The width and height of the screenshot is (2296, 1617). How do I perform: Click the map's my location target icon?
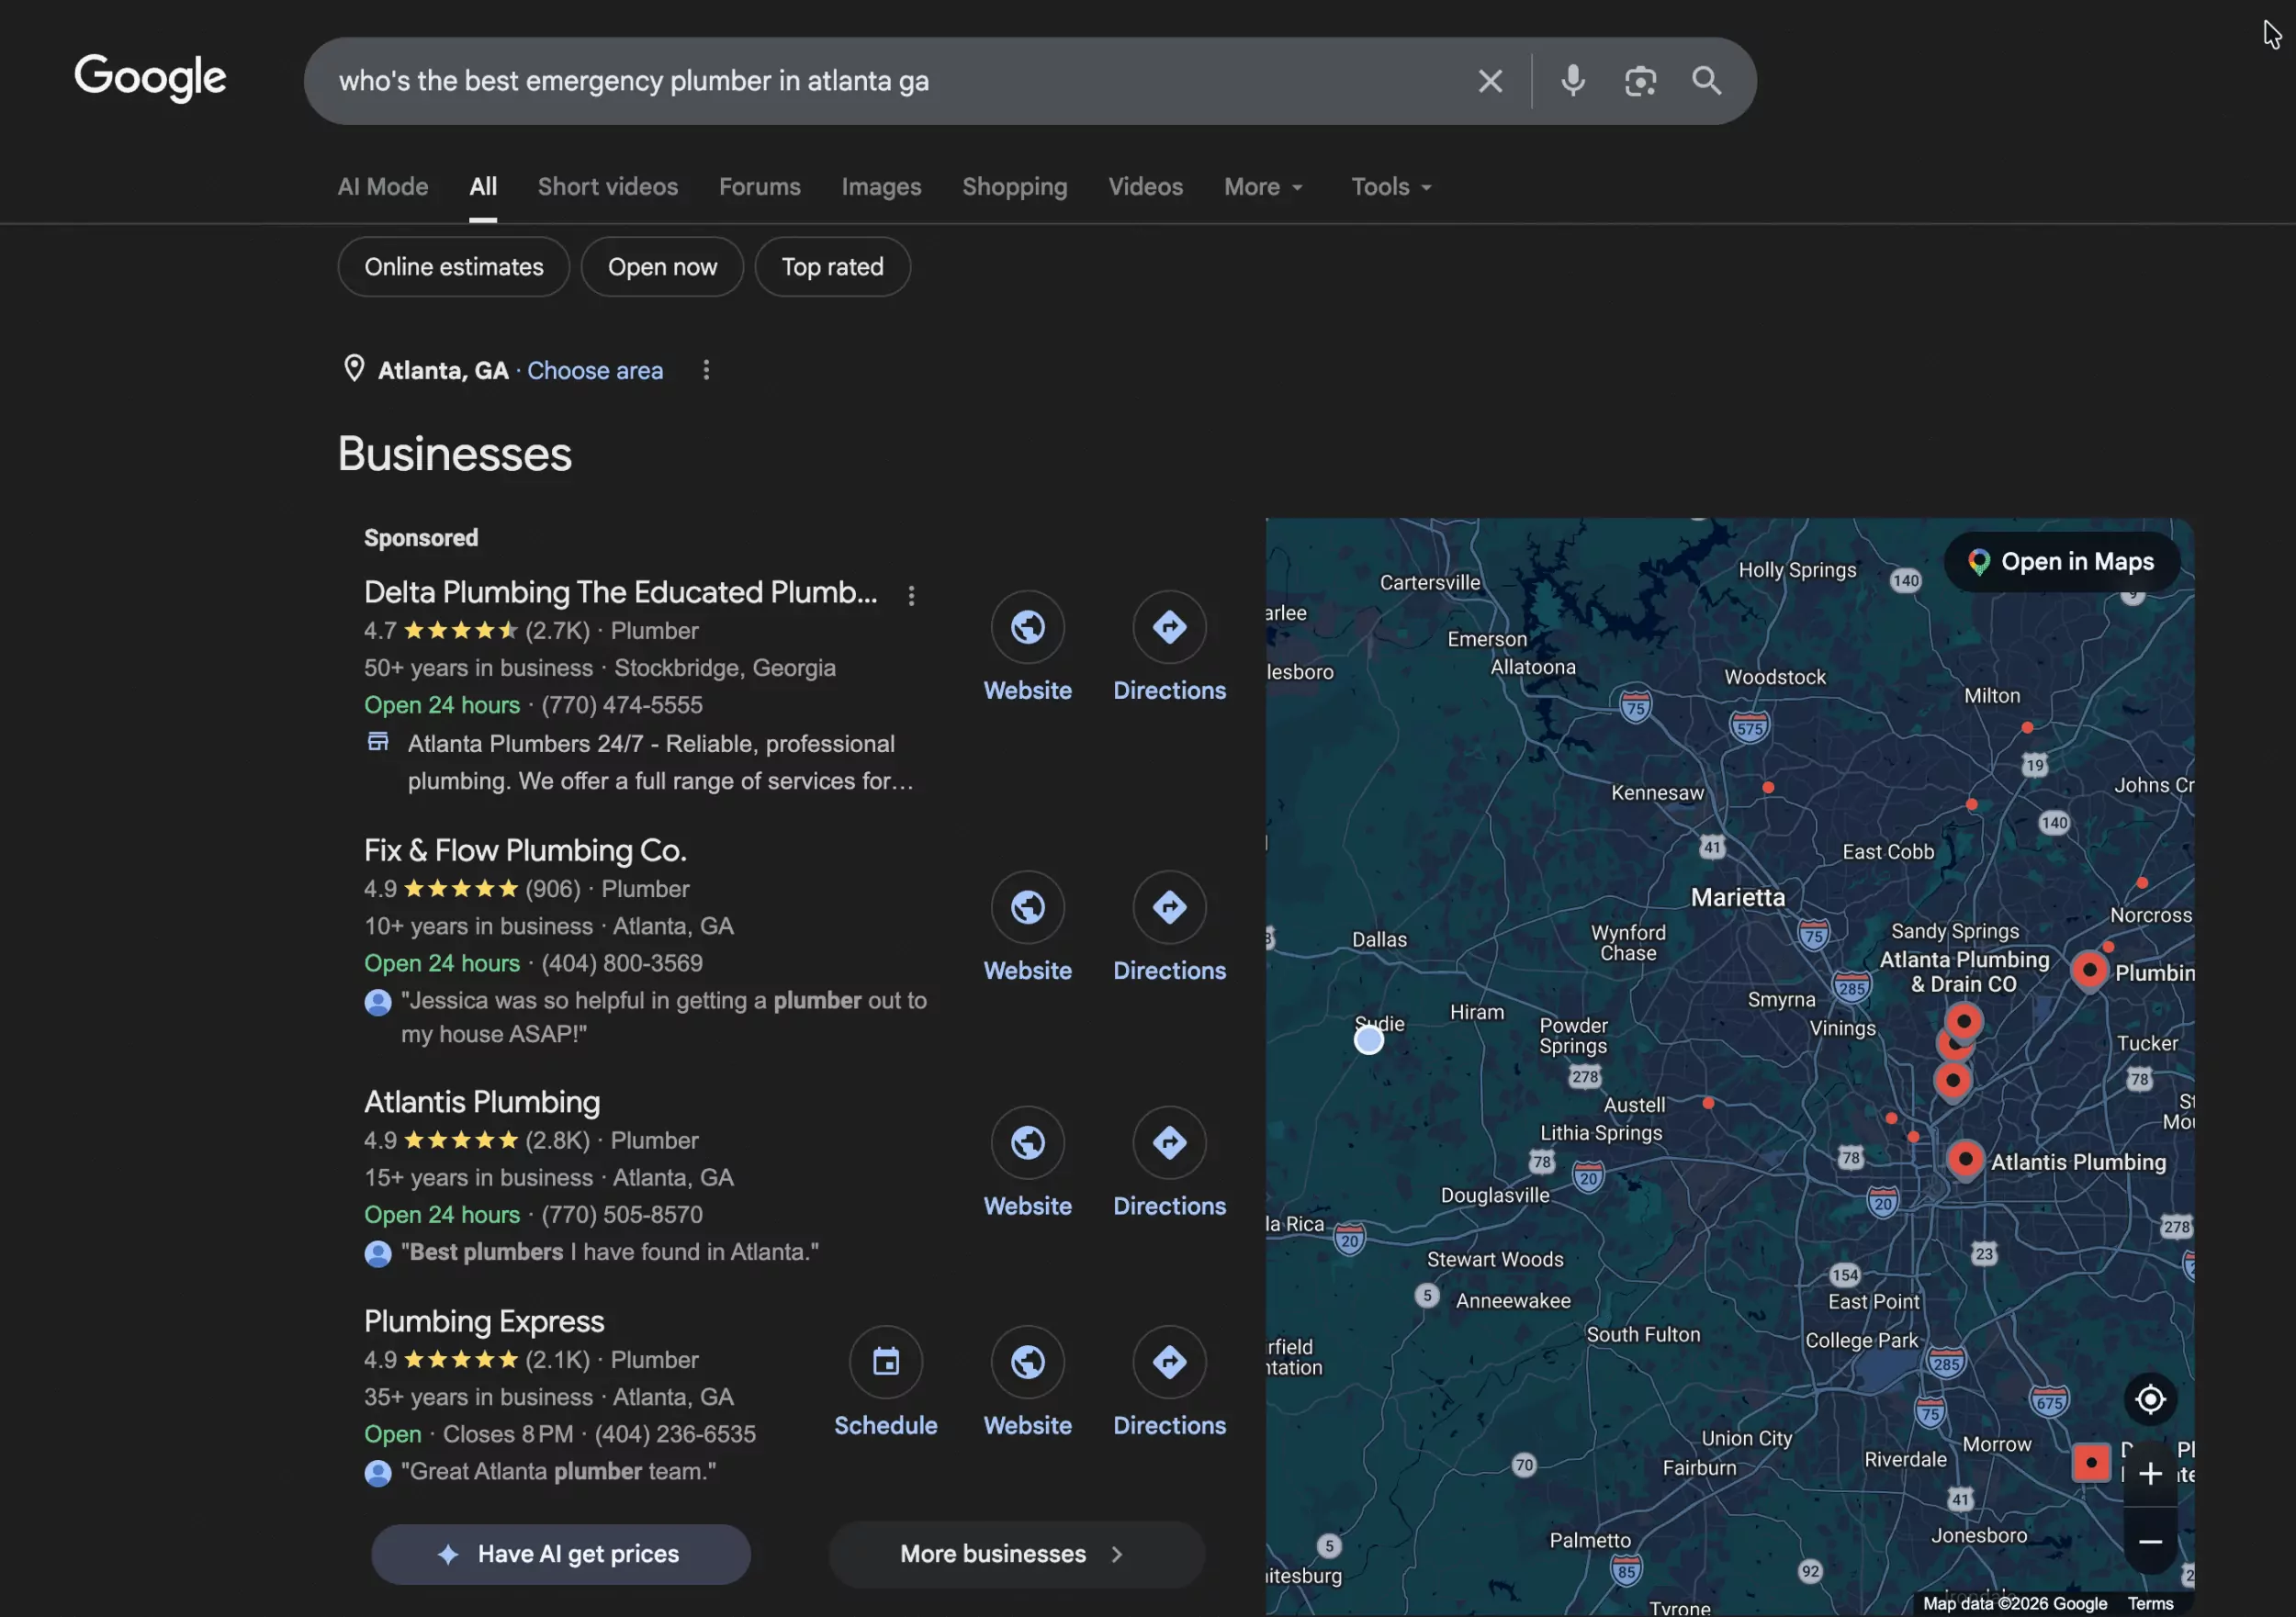2150,1399
